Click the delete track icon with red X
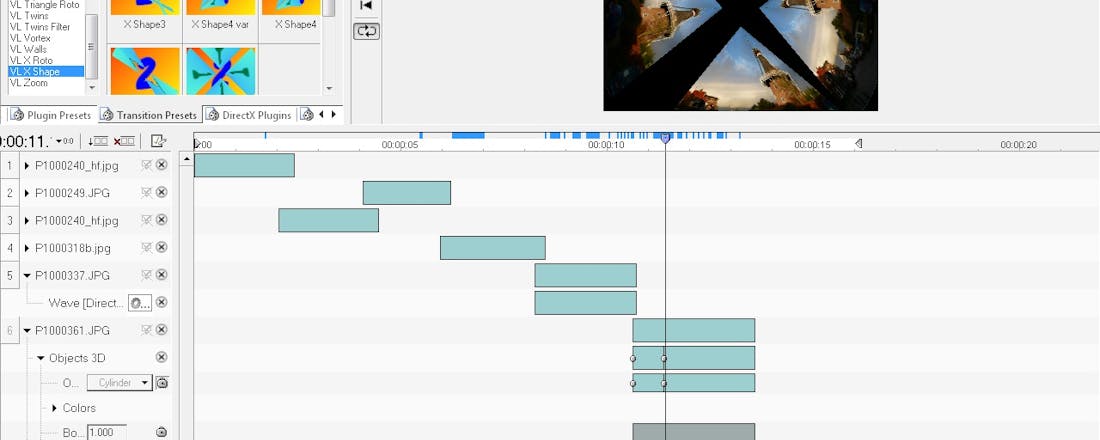 tap(124, 141)
